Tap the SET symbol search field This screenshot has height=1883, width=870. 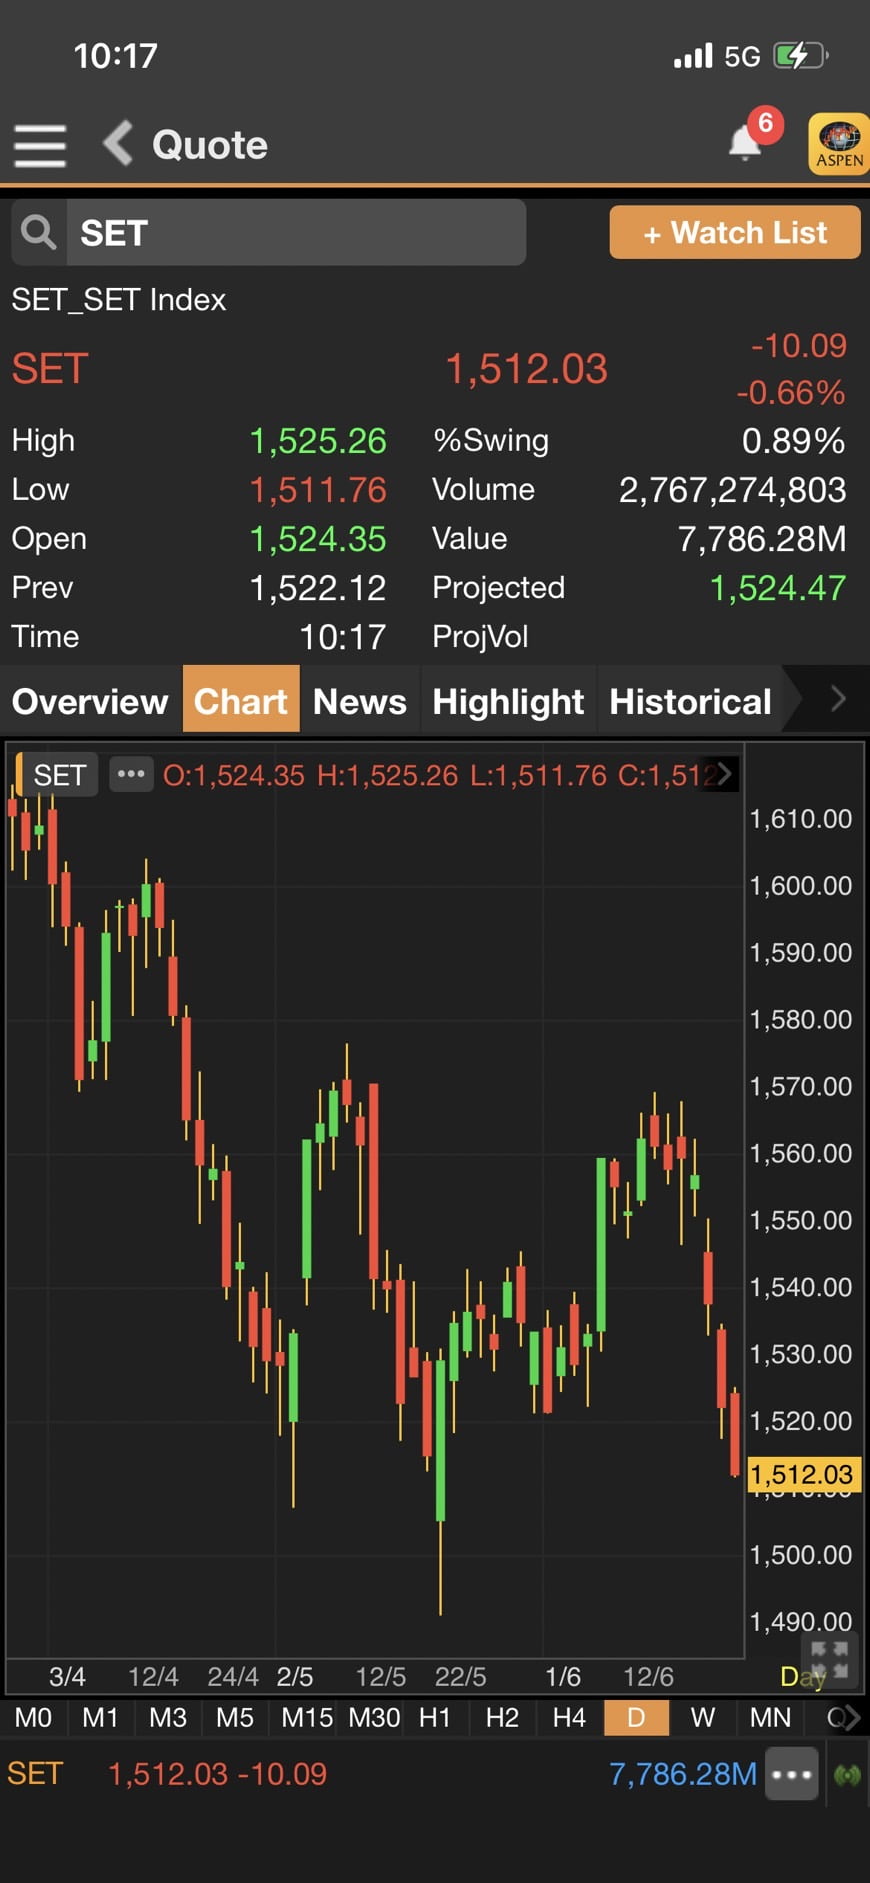tap(295, 233)
